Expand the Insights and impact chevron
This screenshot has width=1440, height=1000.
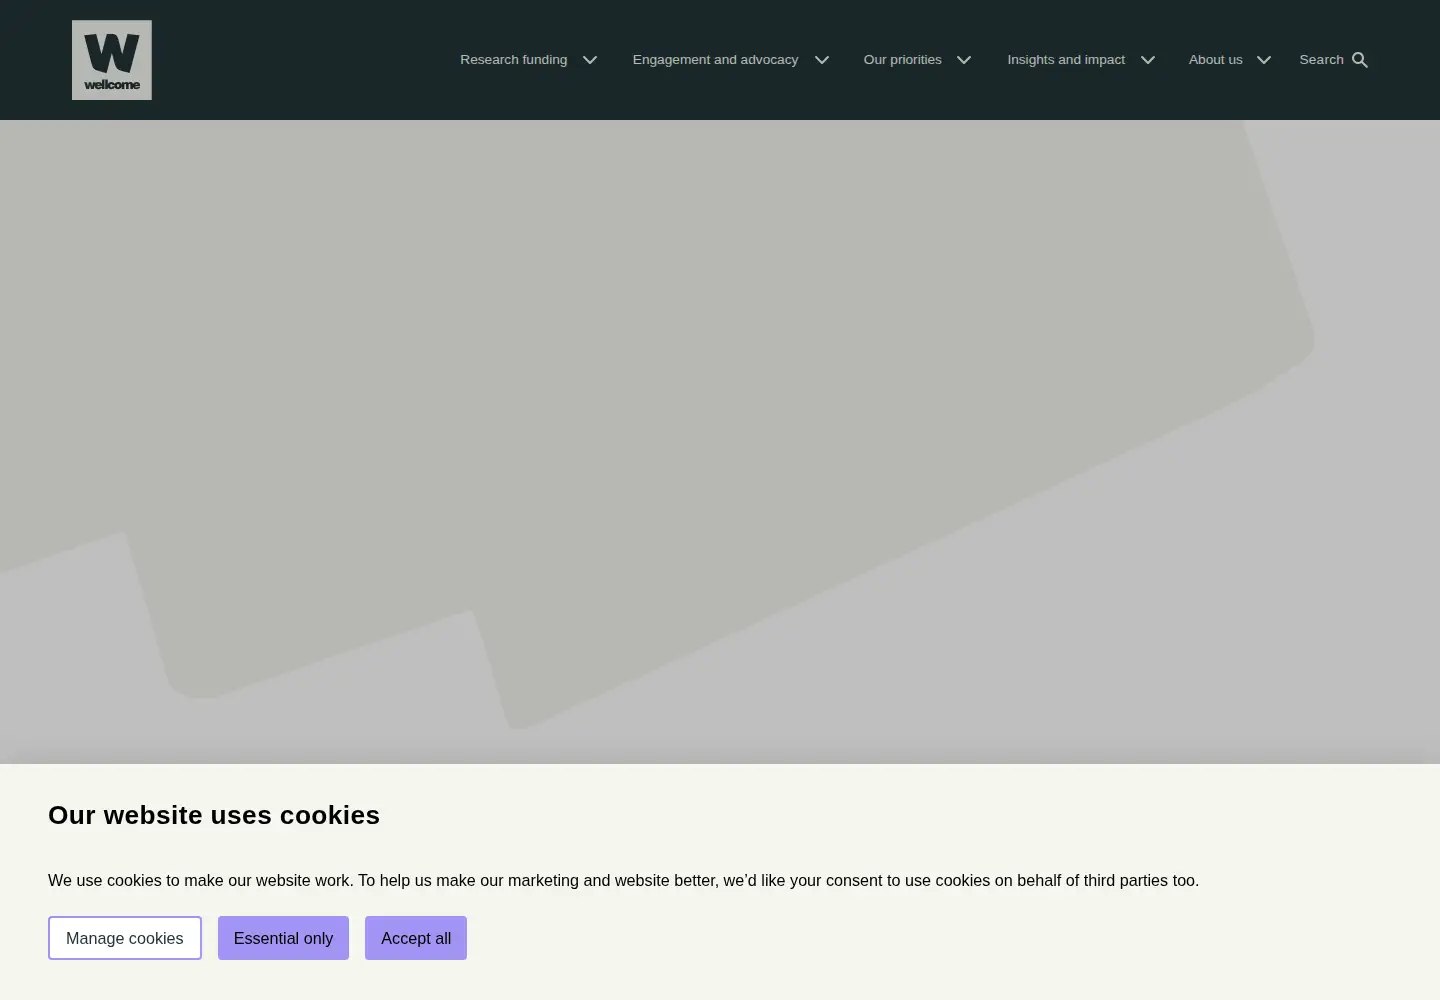1148,60
